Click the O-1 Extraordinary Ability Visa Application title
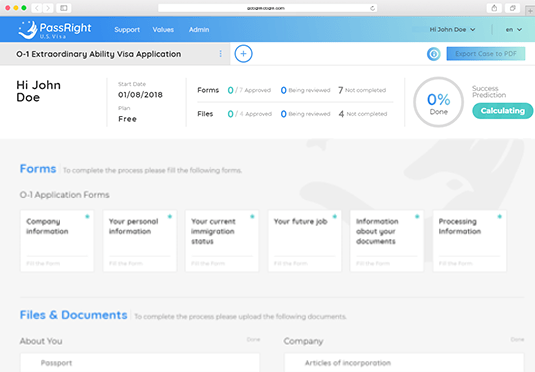The height and width of the screenshot is (372, 535). point(99,54)
